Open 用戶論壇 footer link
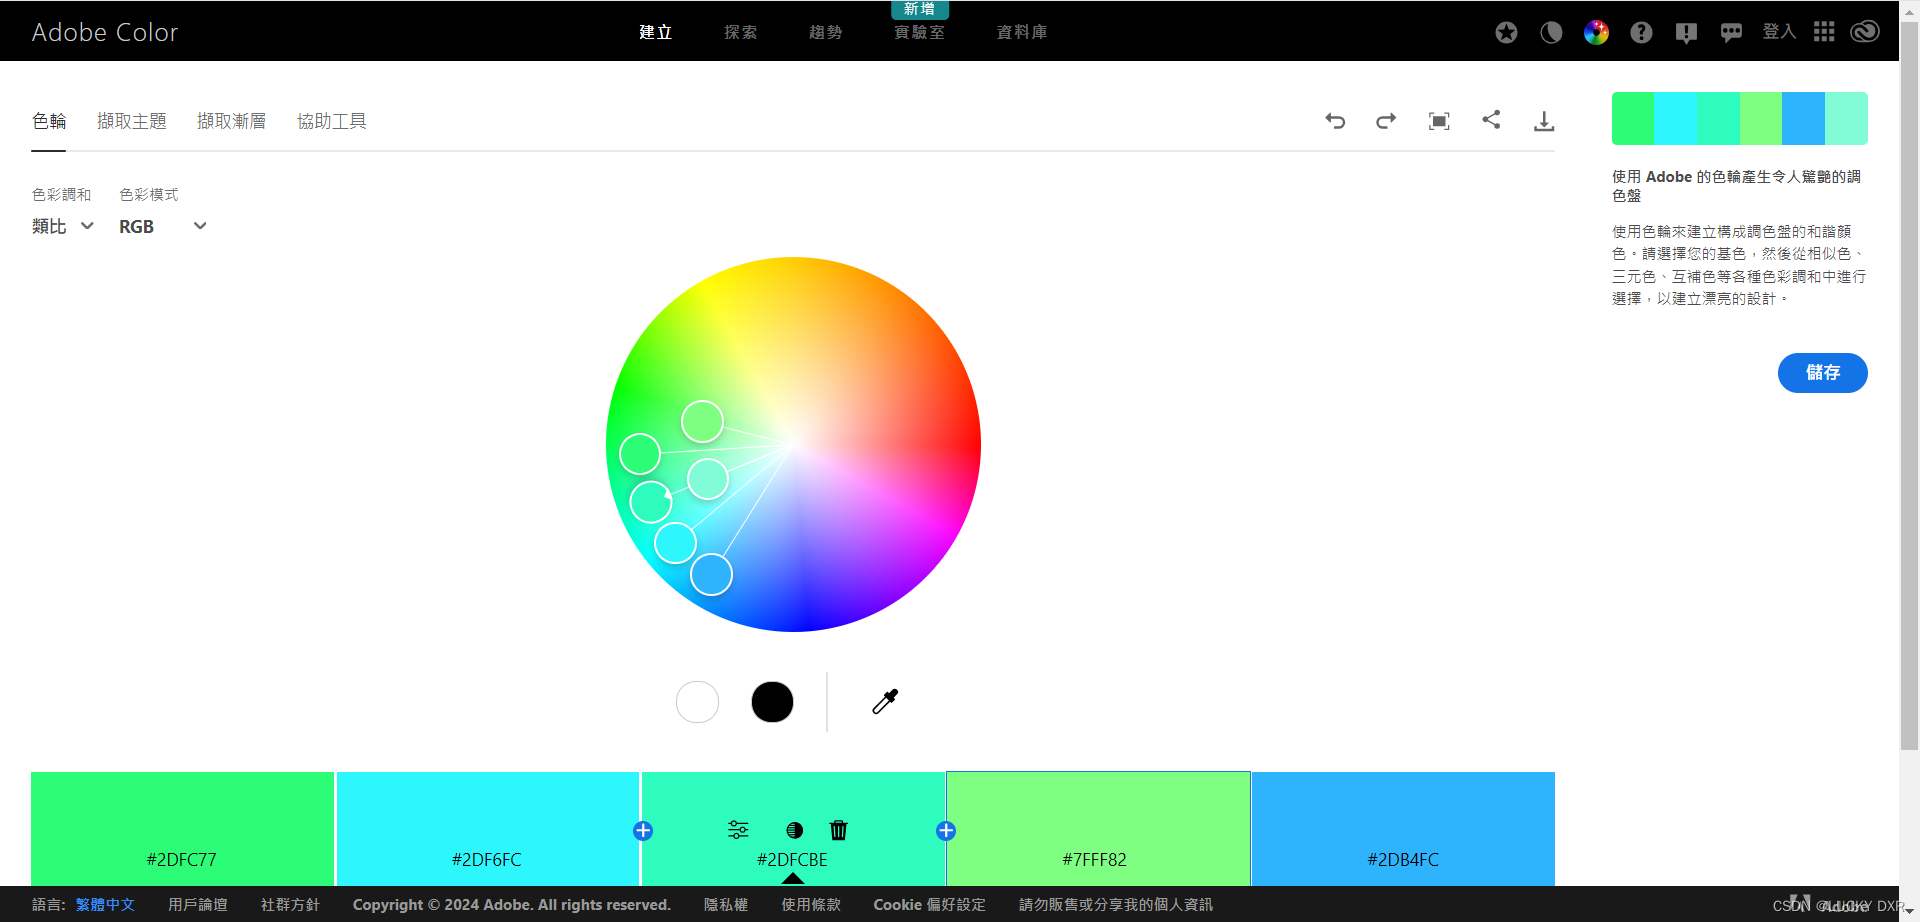 click(x=198, y=904)
